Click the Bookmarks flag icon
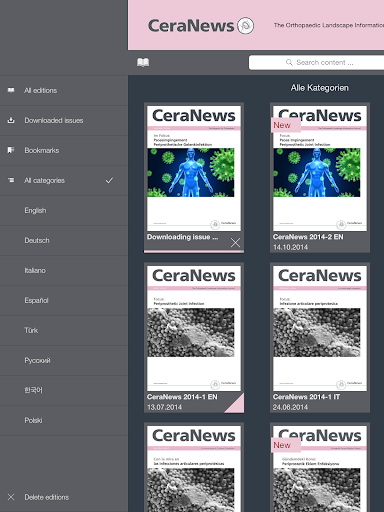 11,150
